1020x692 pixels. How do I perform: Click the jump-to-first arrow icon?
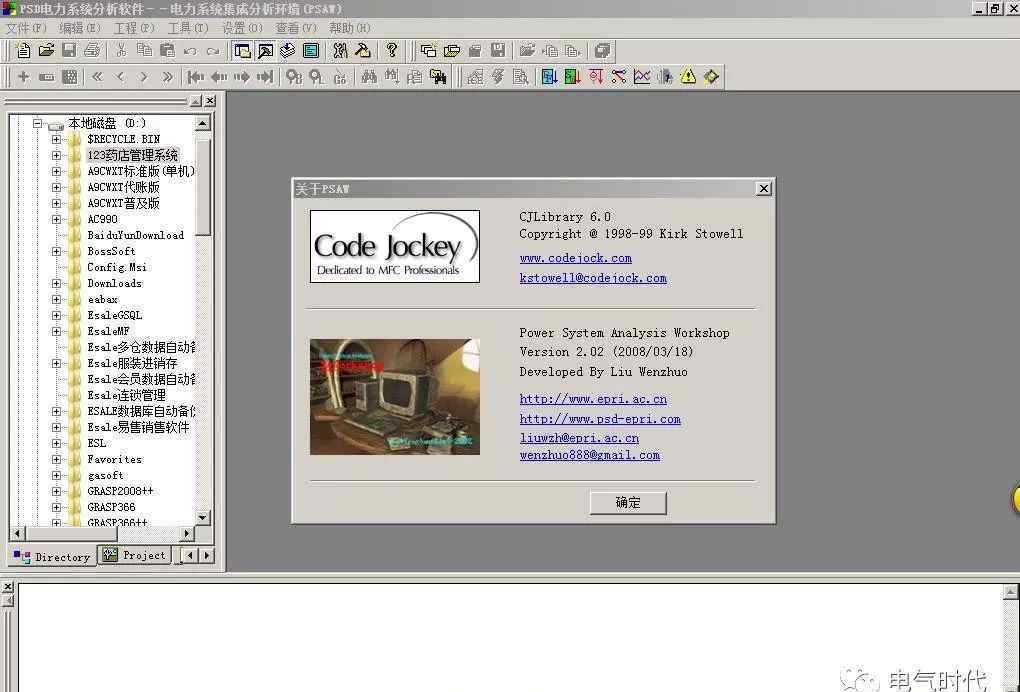click(x=195, y=77)
